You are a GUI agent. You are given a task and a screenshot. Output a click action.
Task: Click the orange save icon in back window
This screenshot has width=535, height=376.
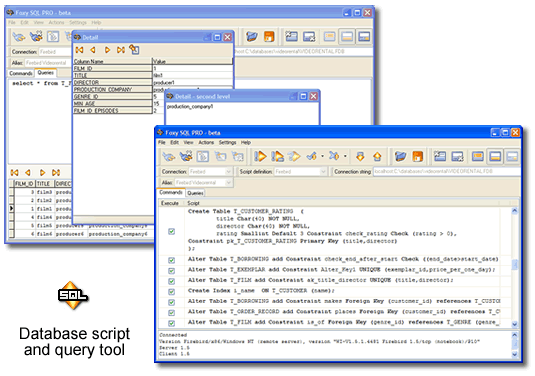pyautogui.click(x=269, y=37)
